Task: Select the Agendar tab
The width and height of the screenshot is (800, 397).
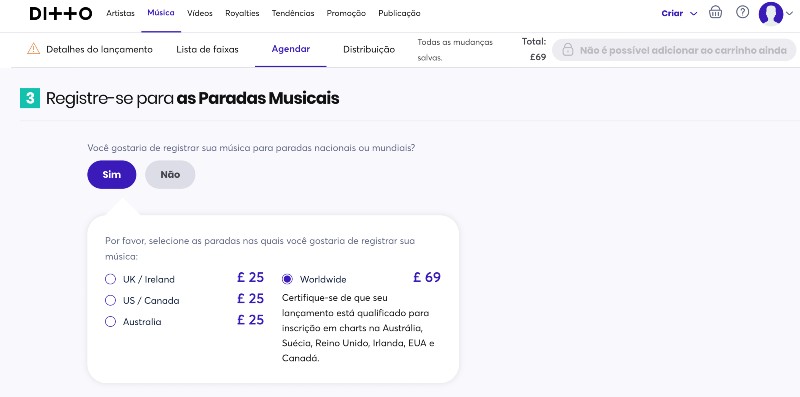Action: coord(291,49)
